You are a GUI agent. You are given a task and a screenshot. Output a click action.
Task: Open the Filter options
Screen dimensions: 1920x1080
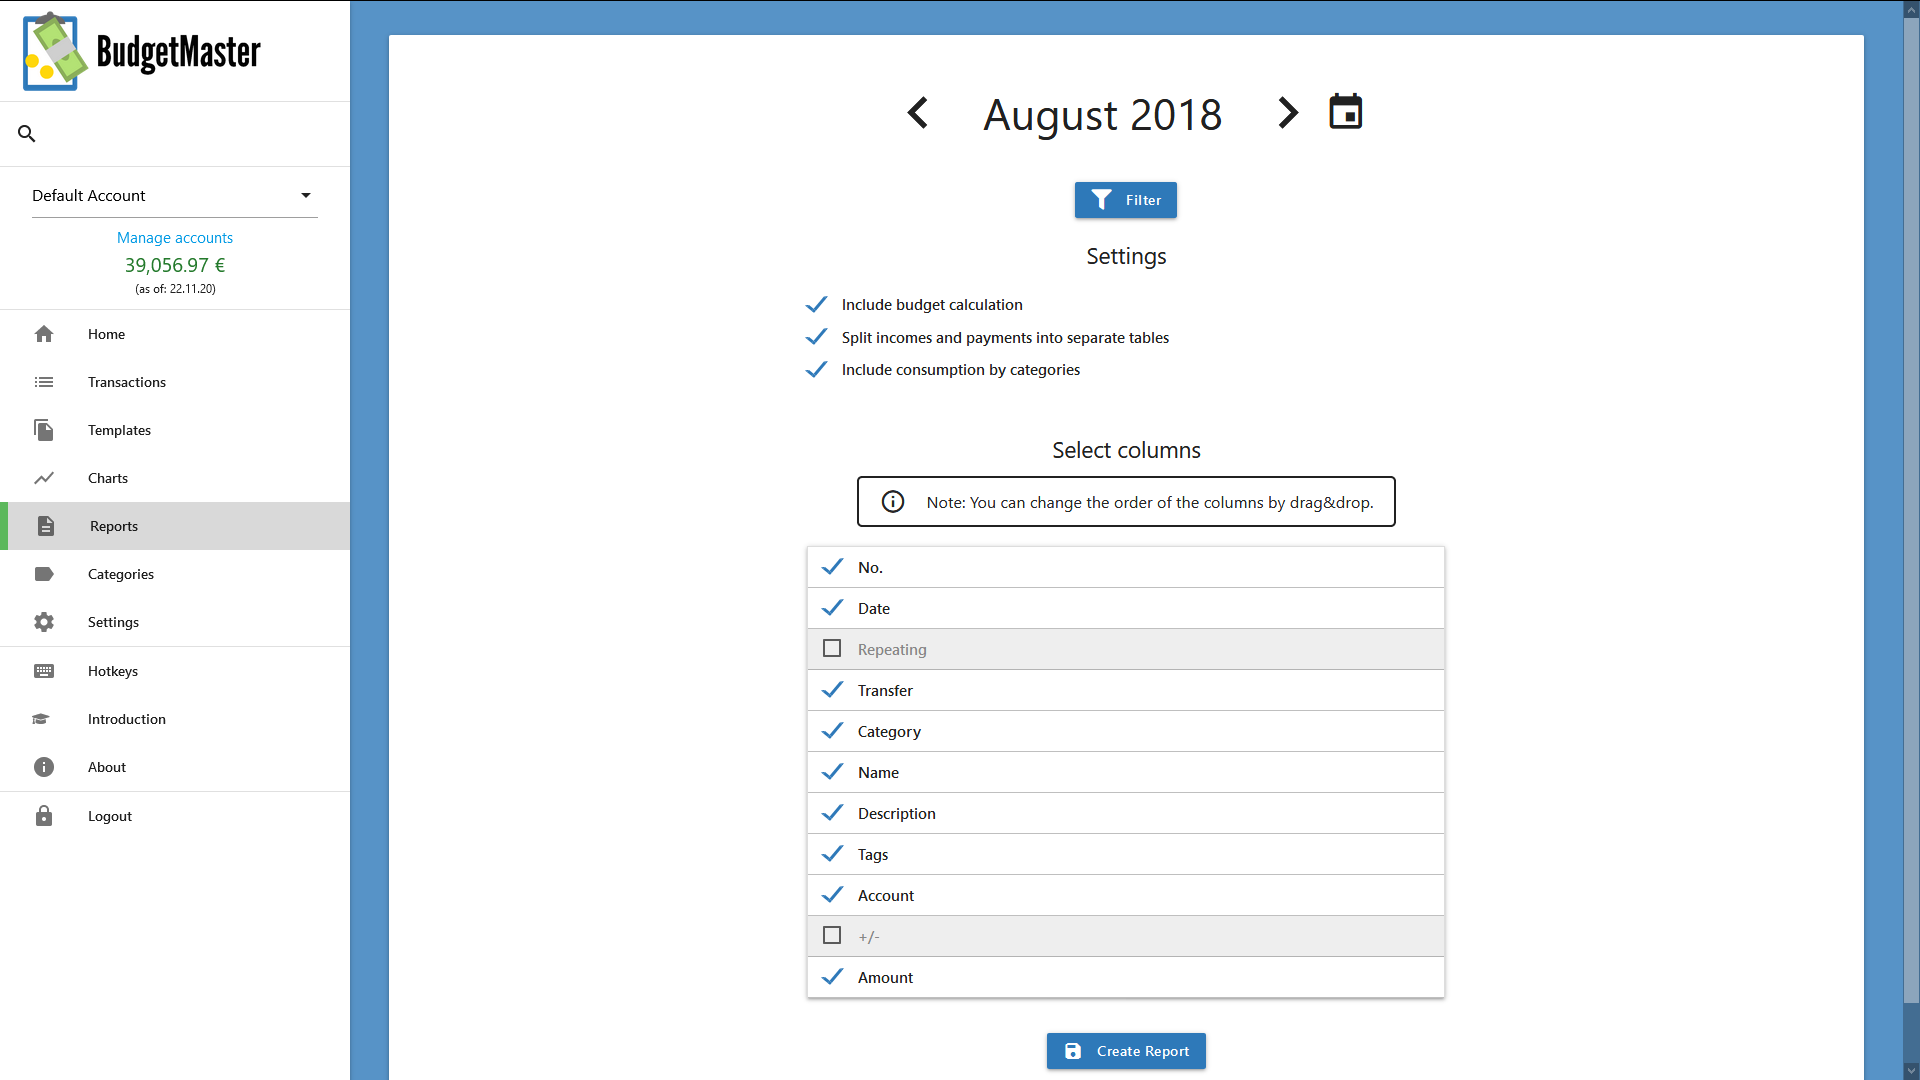[x=1126, y=200]
